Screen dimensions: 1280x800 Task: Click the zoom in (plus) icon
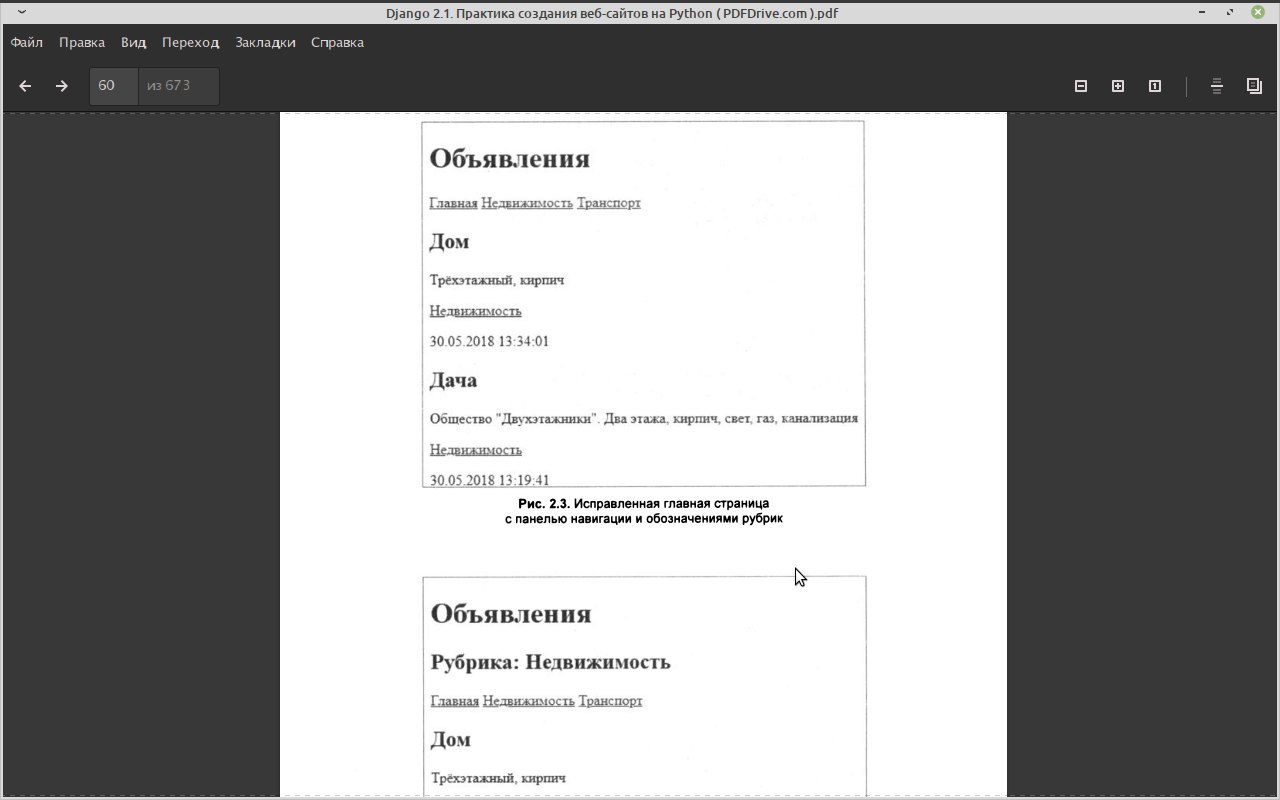(x=1118, y=86)
